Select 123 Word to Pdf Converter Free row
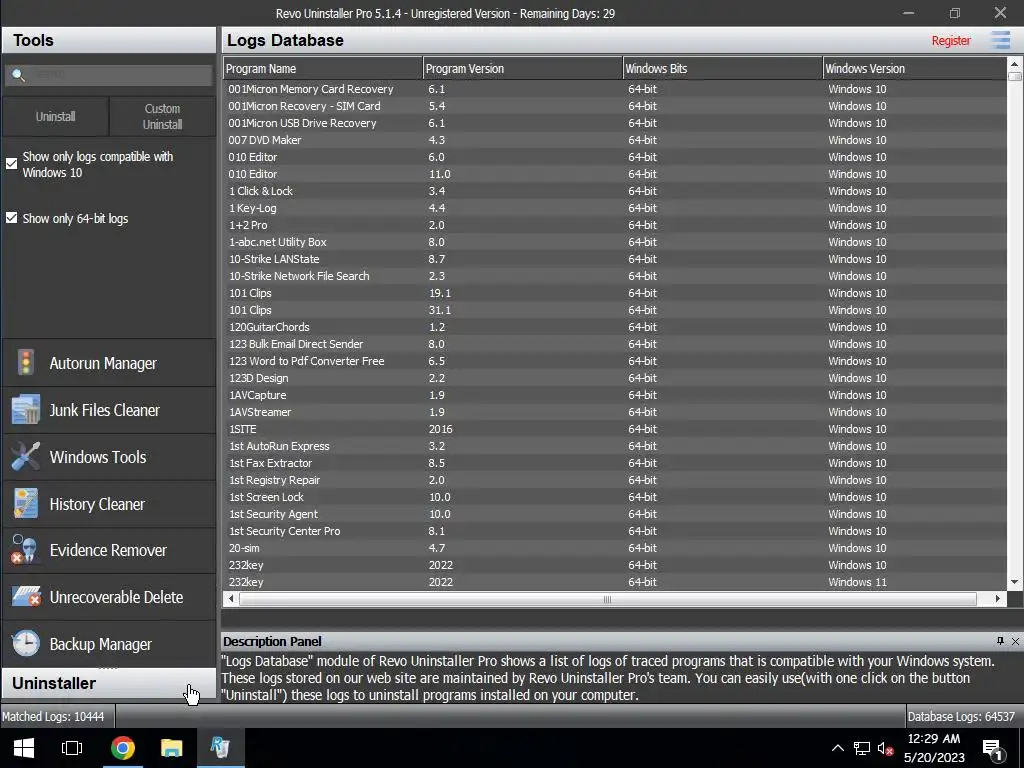This screenshot has height=768, width=1024. coord(615,360)
